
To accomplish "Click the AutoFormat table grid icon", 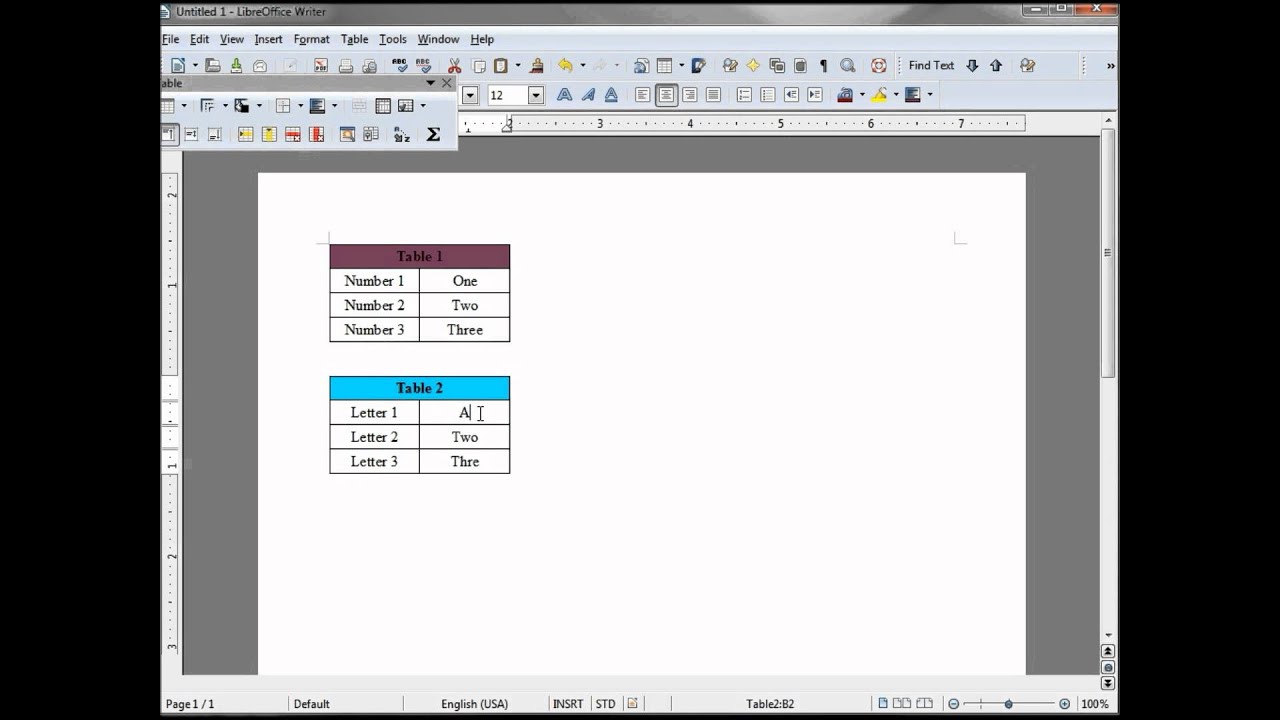I will click(x=347, y=134).
